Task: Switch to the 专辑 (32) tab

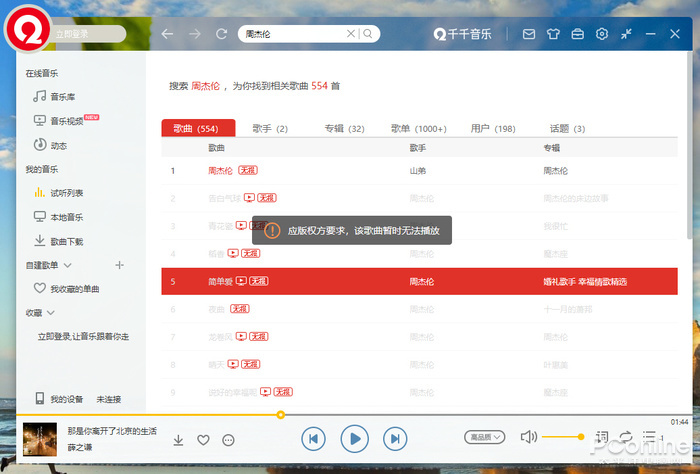Action: coord(344,129)
